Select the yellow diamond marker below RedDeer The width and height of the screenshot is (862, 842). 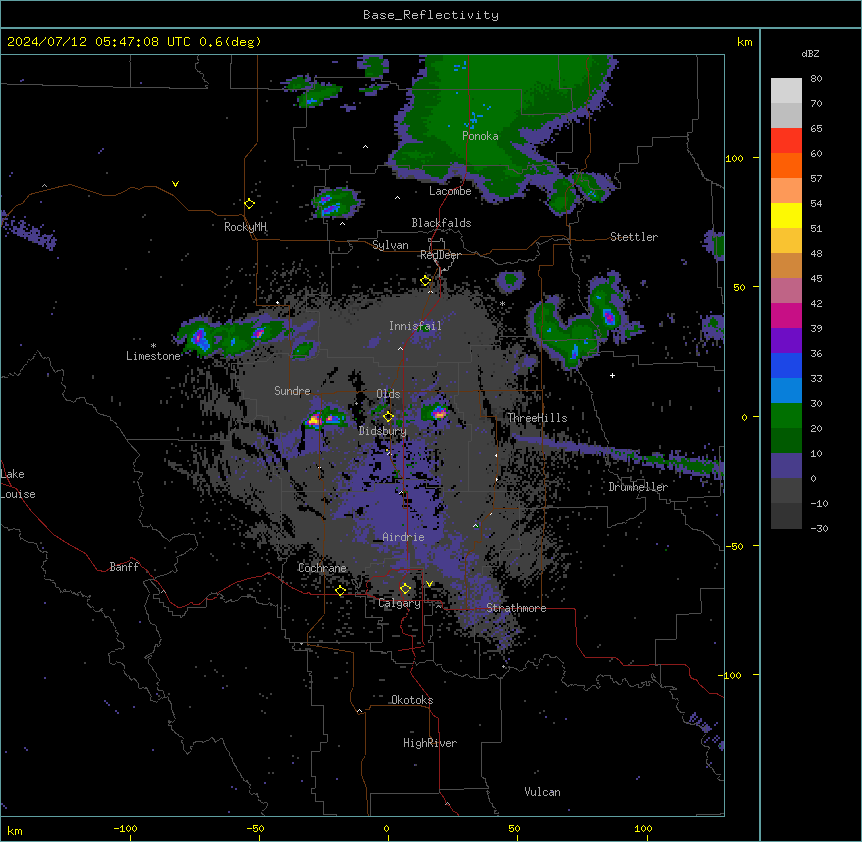(x=426, y=281)
